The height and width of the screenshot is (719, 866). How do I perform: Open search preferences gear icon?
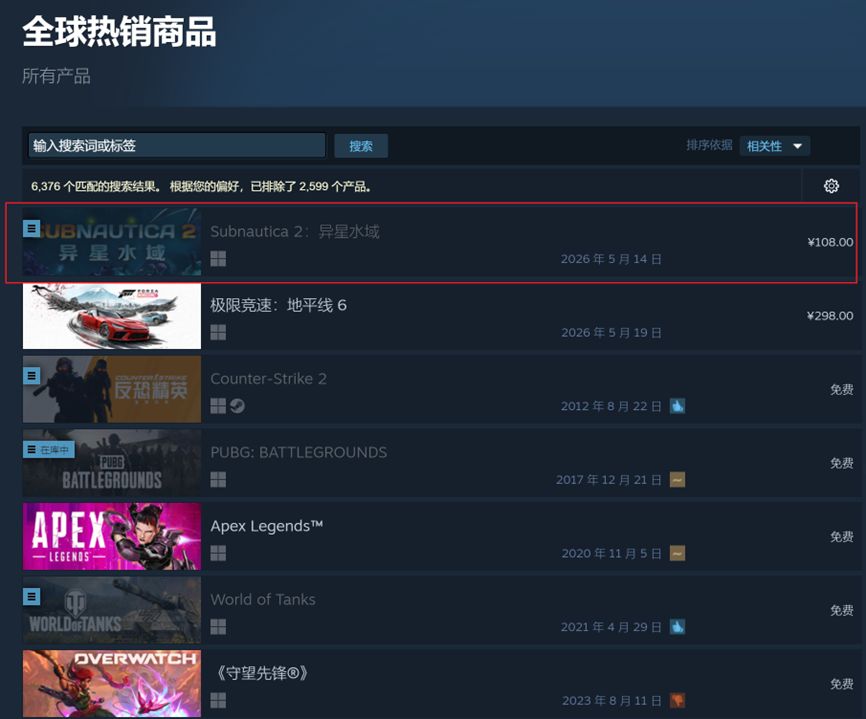pyautogui.click(x=831, y=186)
